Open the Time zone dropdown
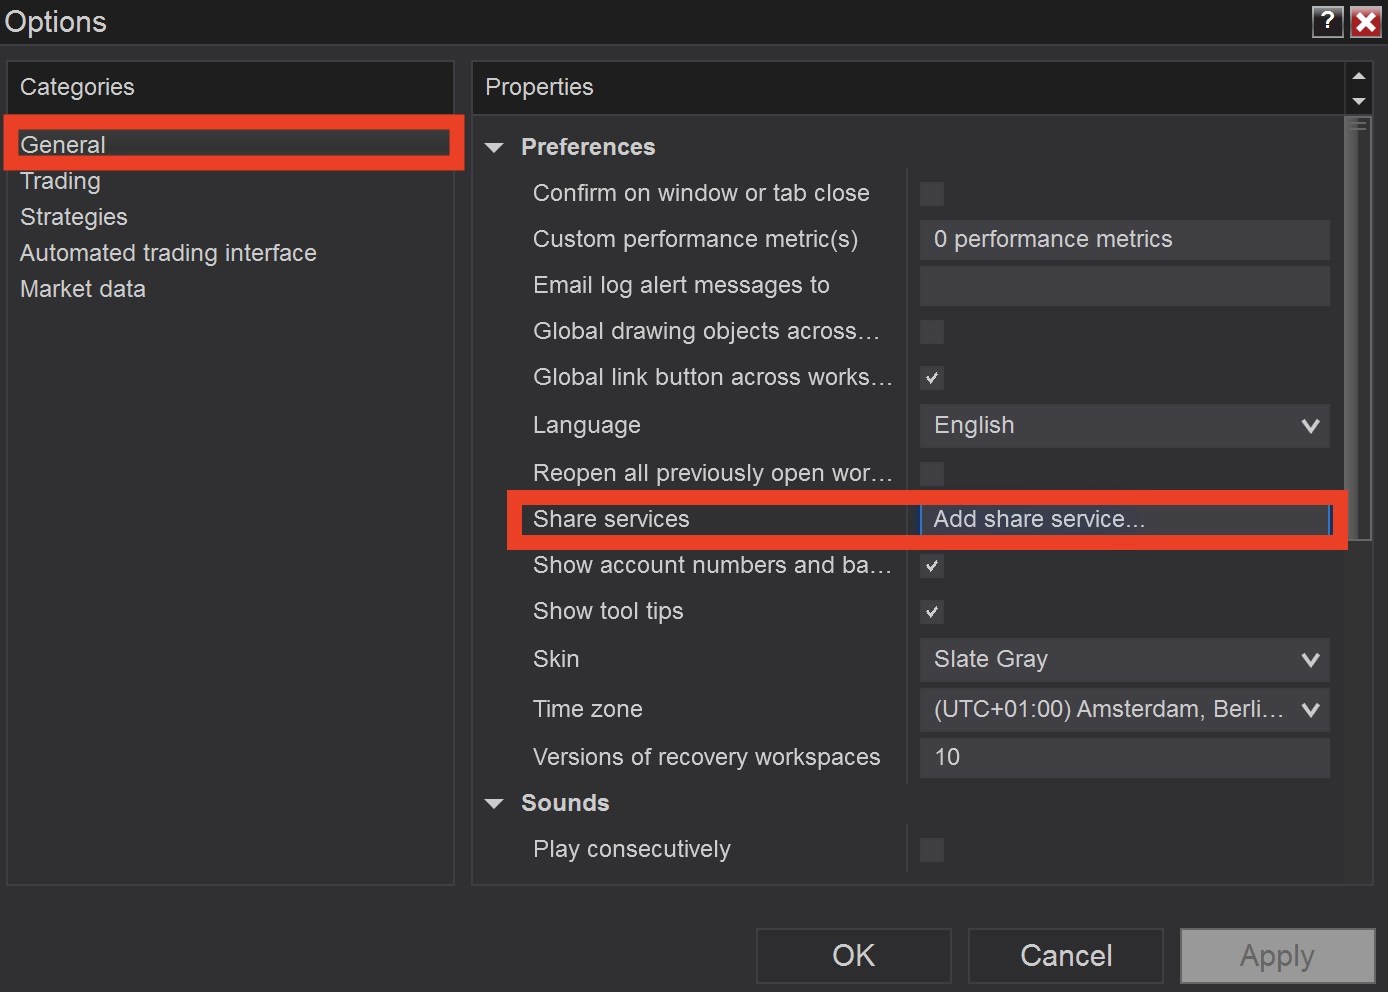1388x992 pixels. pos(1124,710)
